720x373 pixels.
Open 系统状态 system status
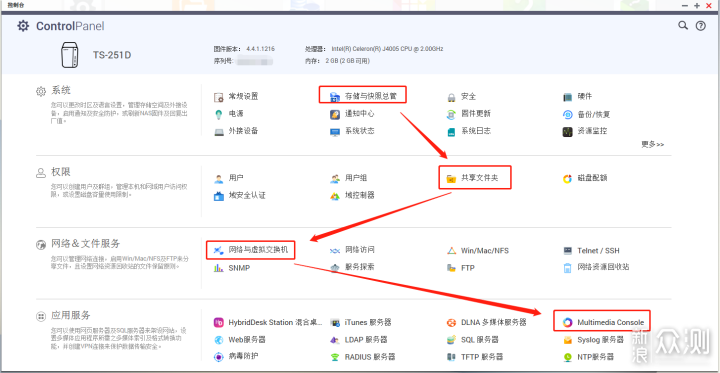(352, 131)
